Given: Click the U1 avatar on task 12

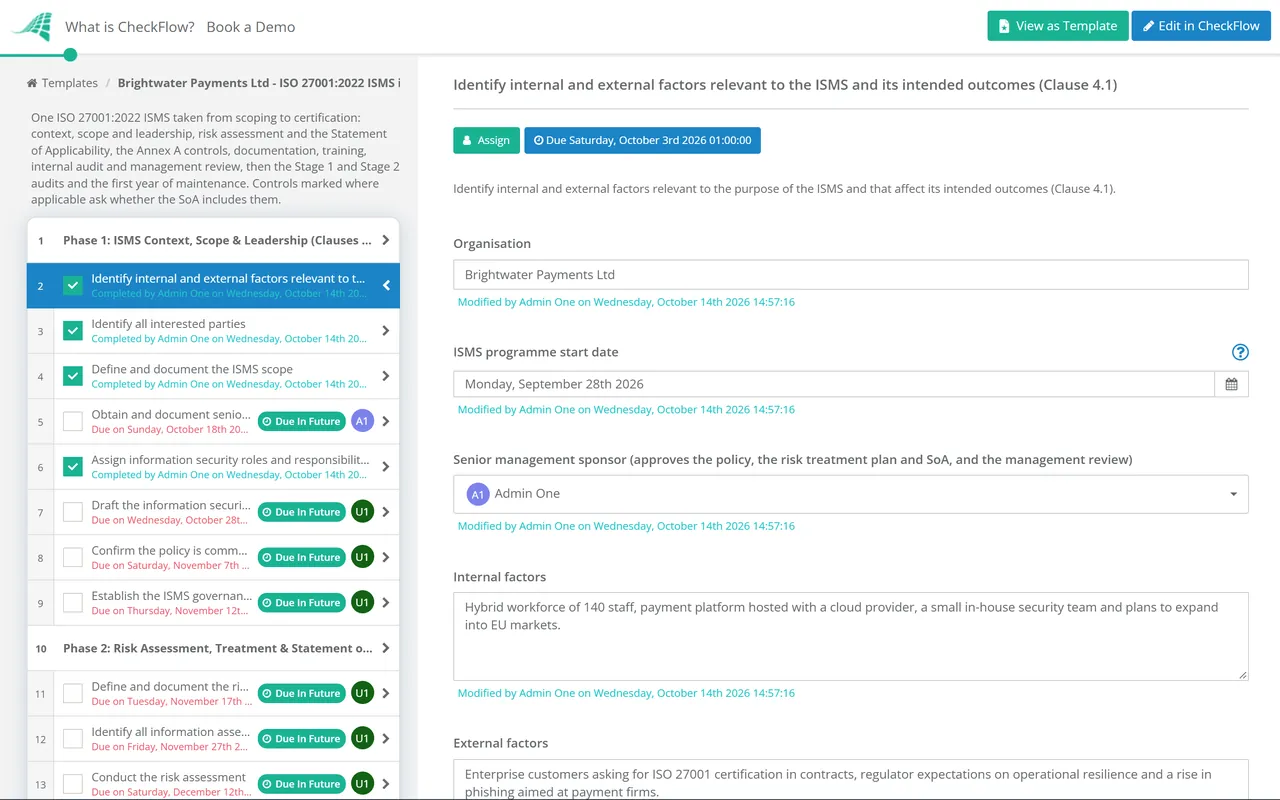Looking at the screenshot, I should point(362,739).
